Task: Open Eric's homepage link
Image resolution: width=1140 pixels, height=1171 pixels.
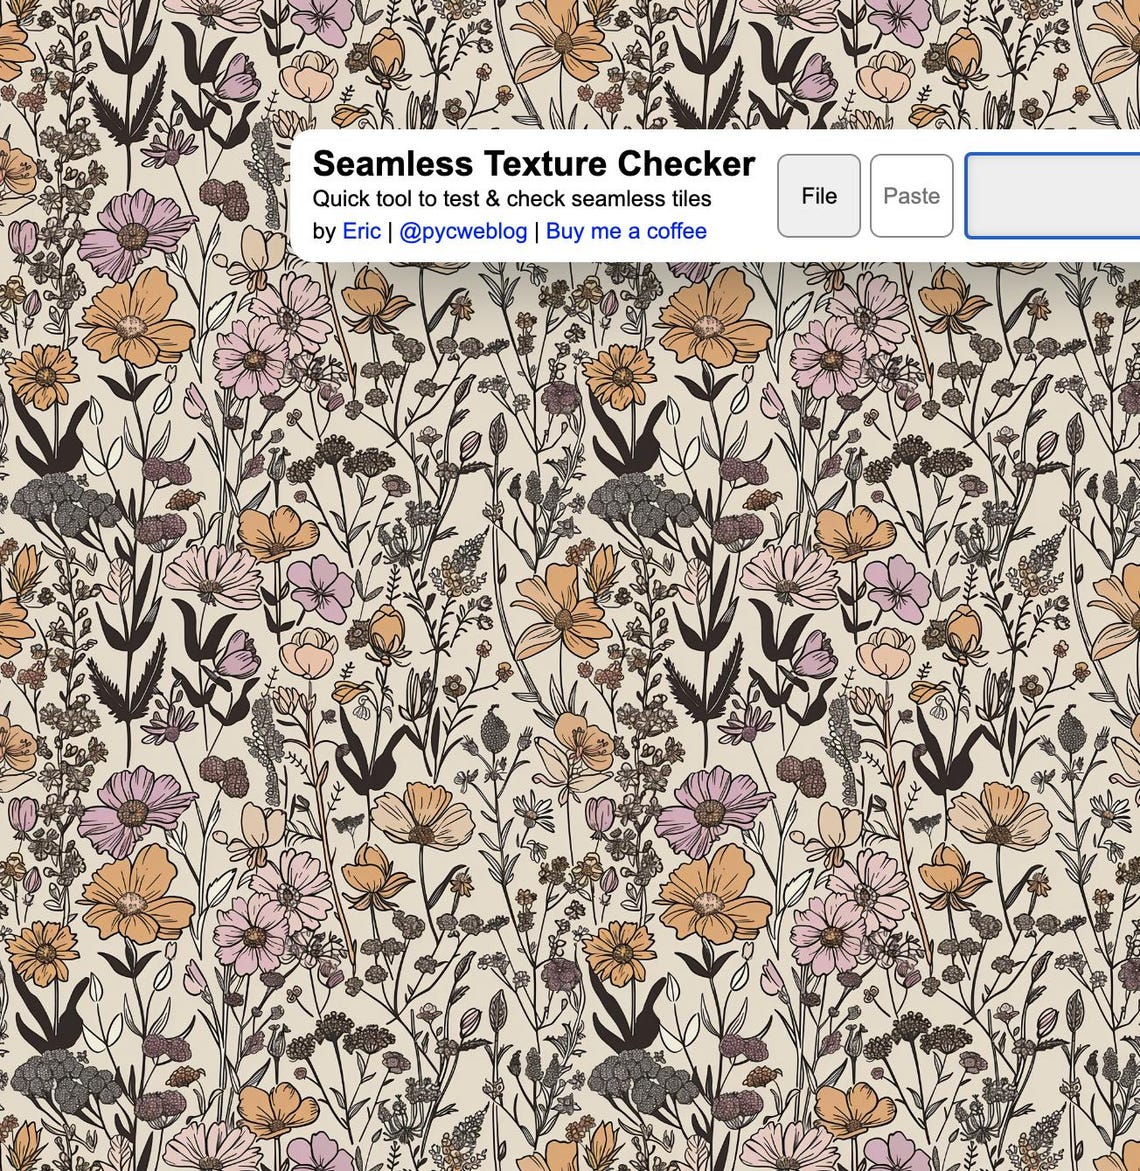Action: point(360,231)
